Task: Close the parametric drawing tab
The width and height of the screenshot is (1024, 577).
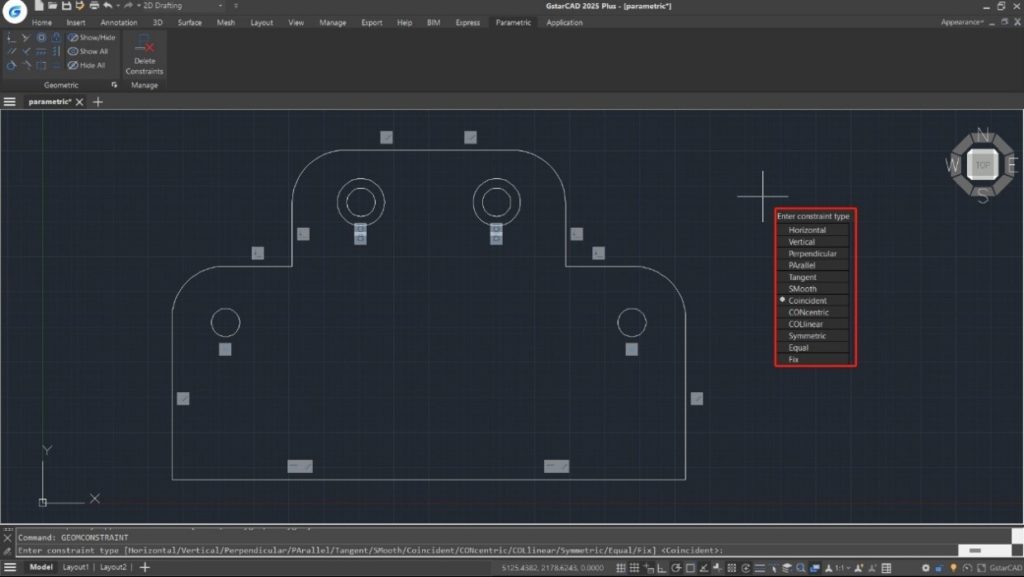Action: (81, 101)
